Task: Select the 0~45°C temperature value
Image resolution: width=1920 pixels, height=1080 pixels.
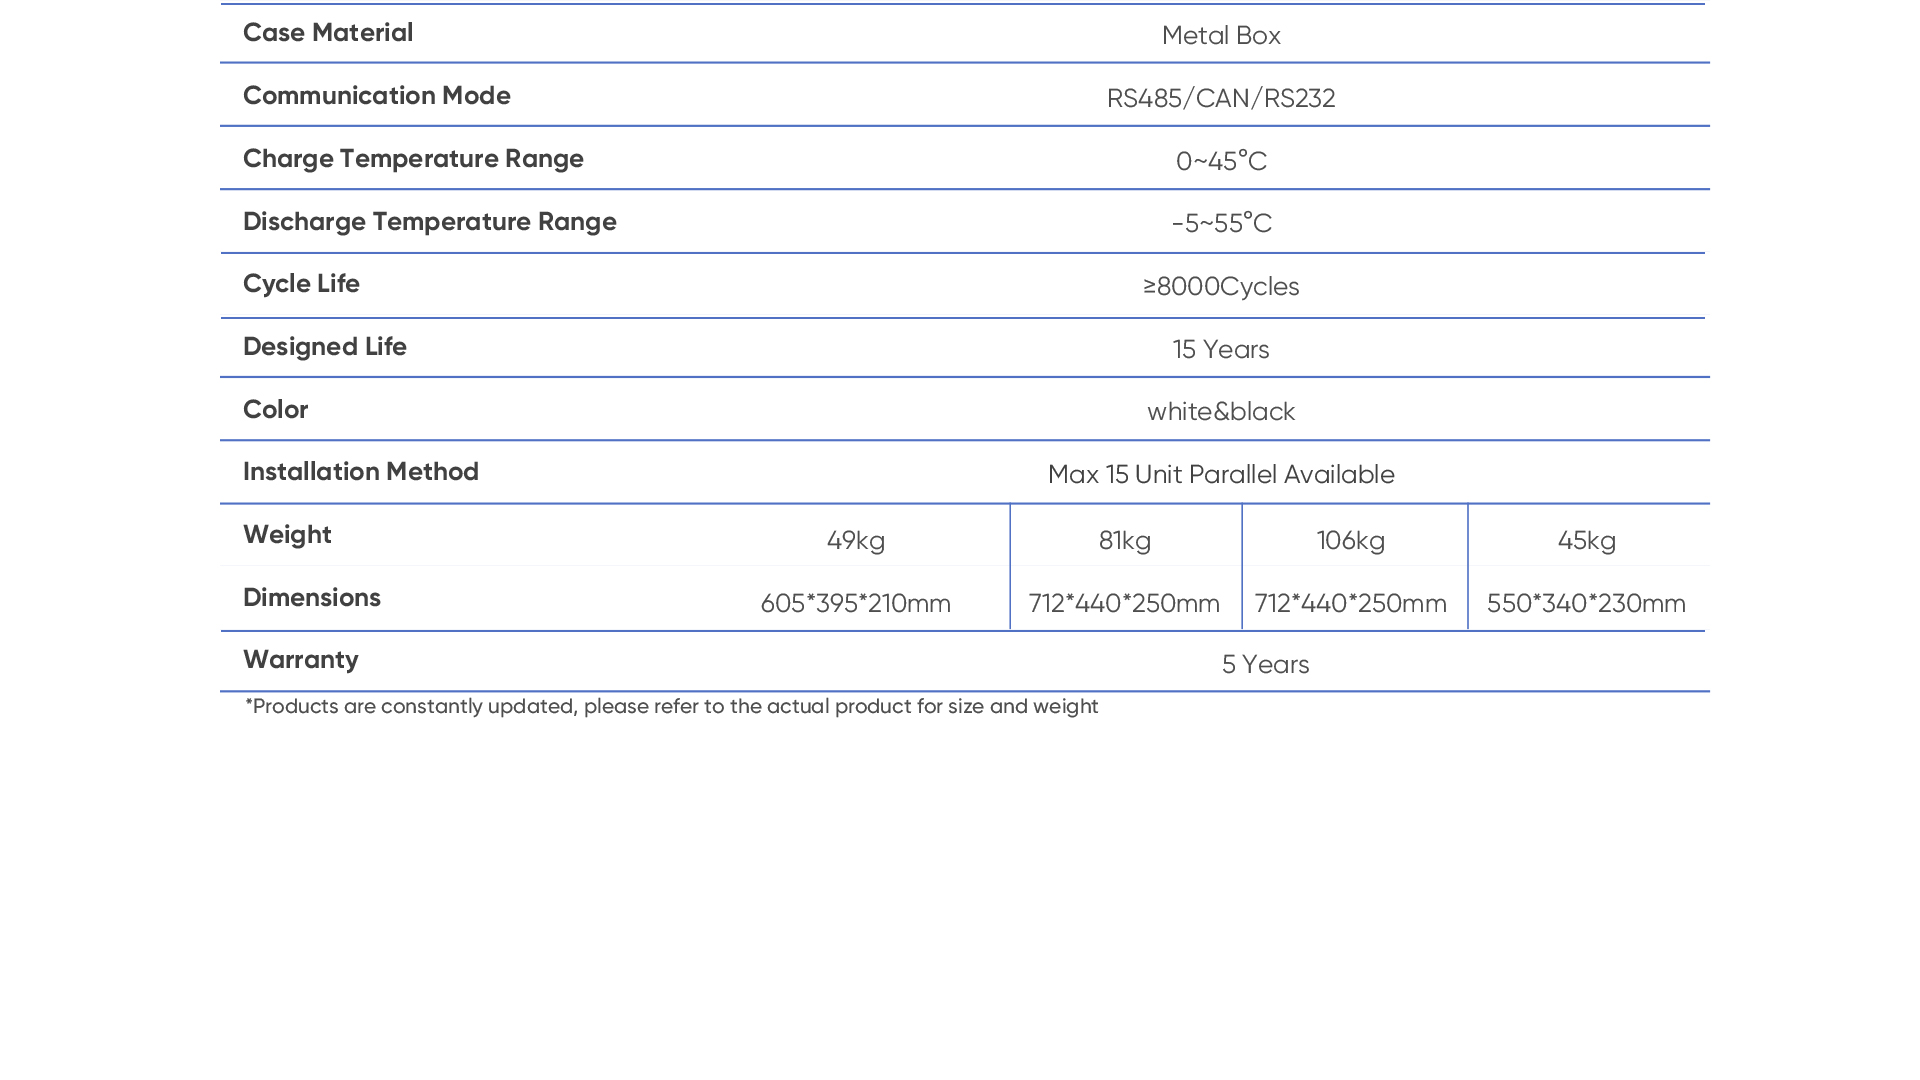Action: (1221, 162)
